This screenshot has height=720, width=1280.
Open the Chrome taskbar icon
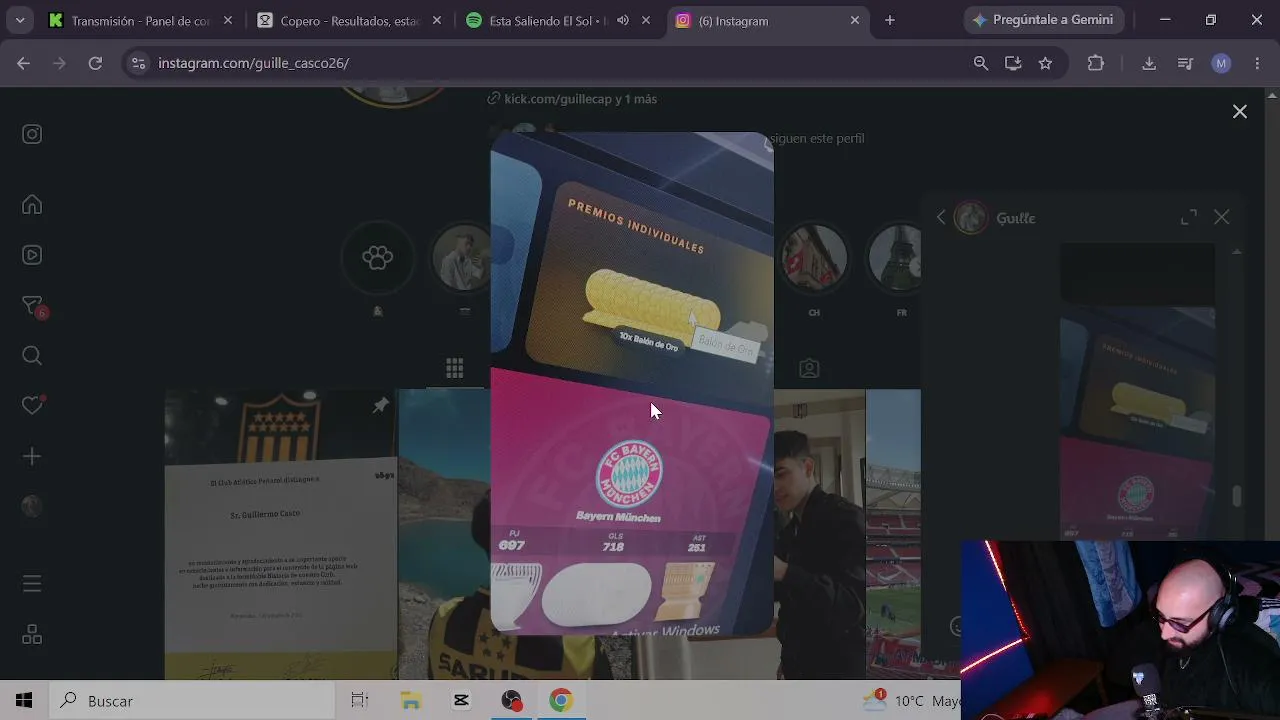[x=560, y=701]
